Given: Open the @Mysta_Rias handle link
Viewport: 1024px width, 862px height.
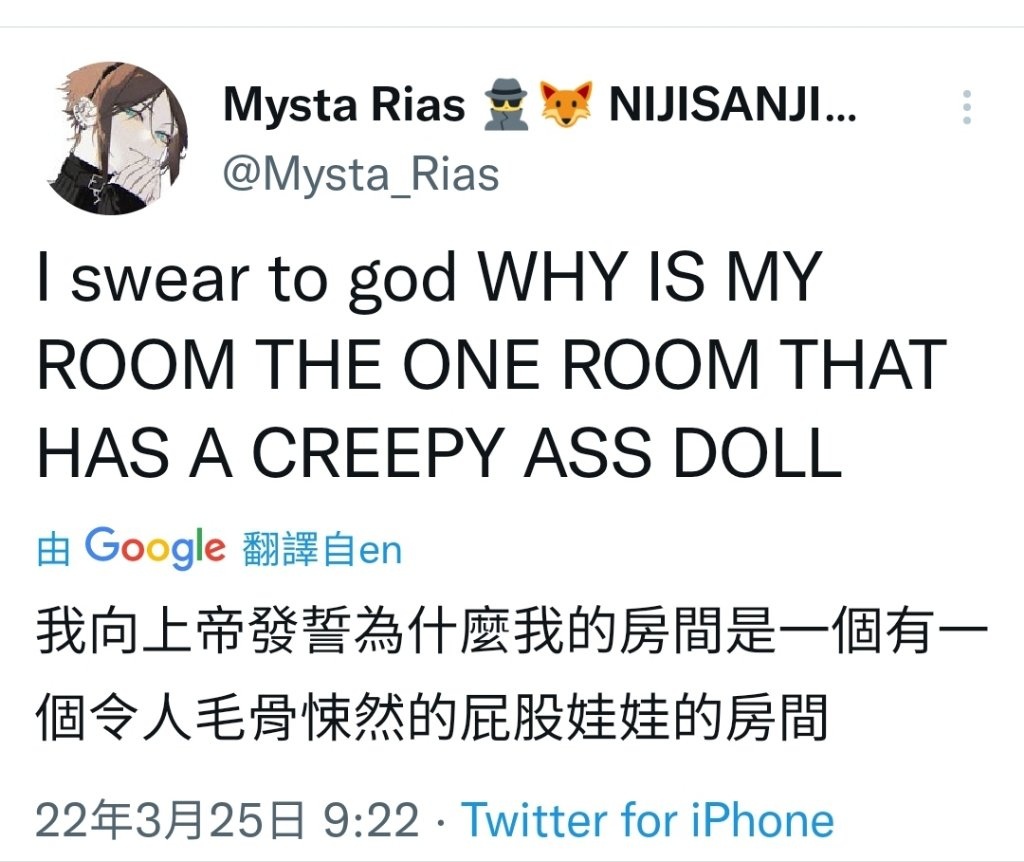Looking at the screenshot, I should pyautogui.click(x=361, y=175).
